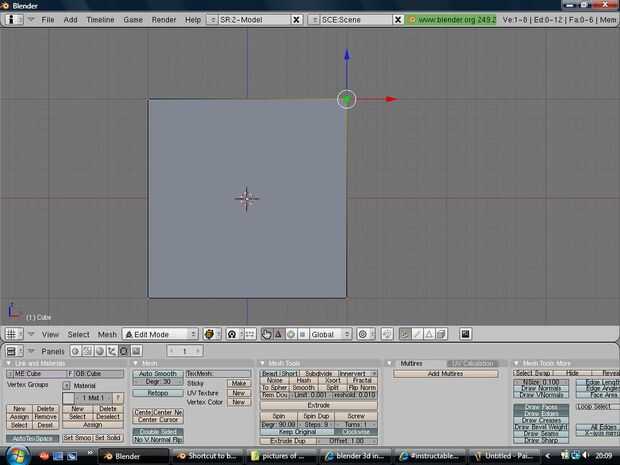The width and height of the screenshot is (620, 465).
Task: Open the Scene context panel icon
Action: tap(136, 351)
